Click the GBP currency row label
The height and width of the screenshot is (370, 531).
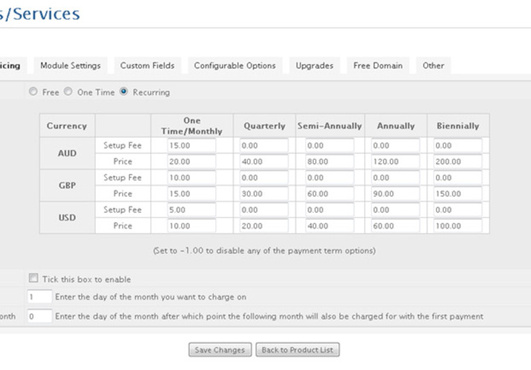click(67, 186)
